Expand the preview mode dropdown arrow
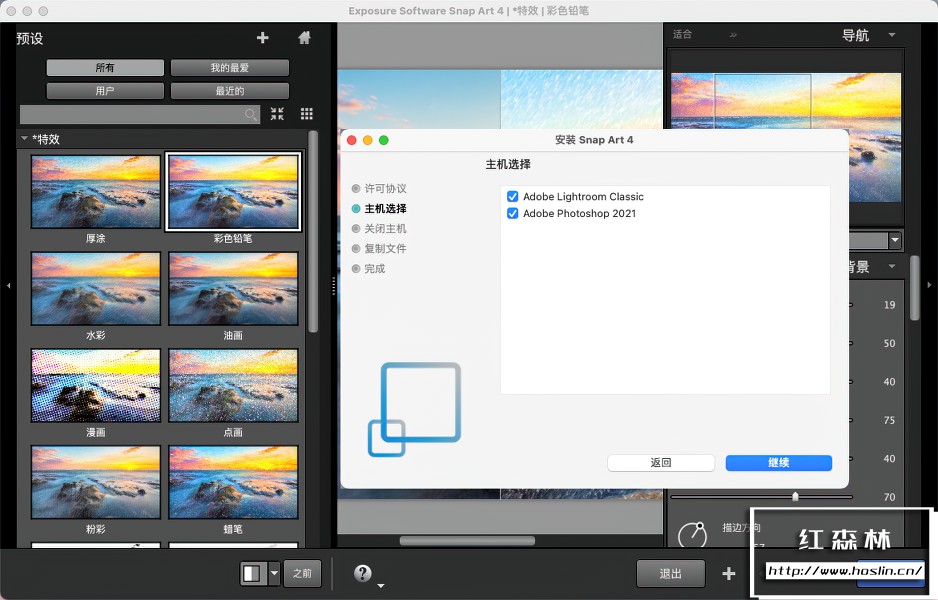 [273, 573]
